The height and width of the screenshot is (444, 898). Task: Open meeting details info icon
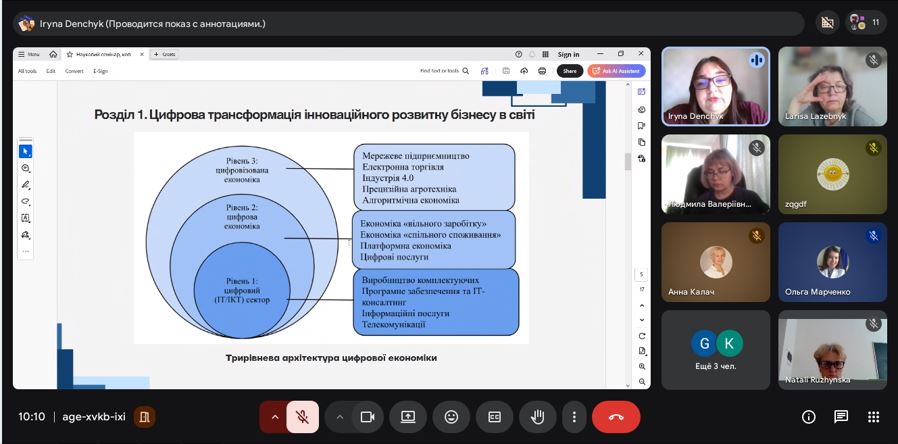coord(808,417)
